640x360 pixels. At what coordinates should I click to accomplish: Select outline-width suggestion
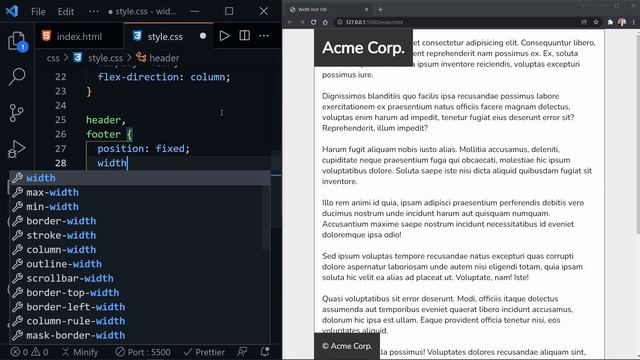pyautogui.click(x=140, y=264)
